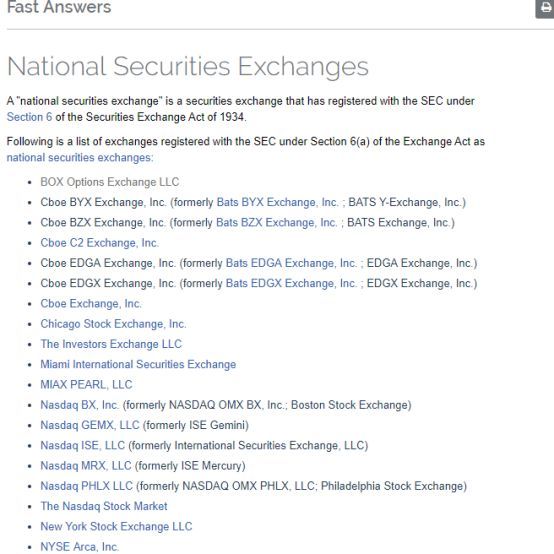
Task: Open the Nasdaq ISE, LLC link
Action: point(83,446)
